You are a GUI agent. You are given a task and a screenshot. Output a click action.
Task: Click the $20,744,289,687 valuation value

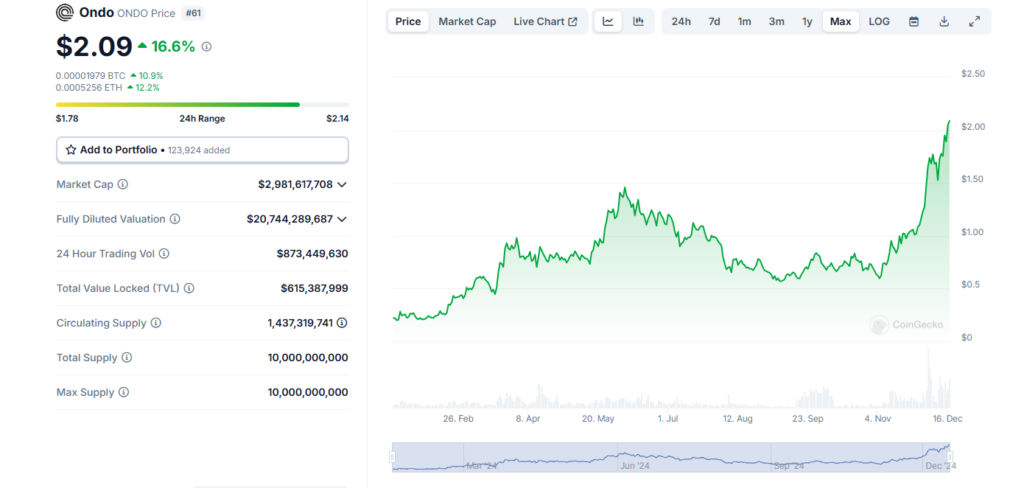pyautogui.click(x=290, y=219)
